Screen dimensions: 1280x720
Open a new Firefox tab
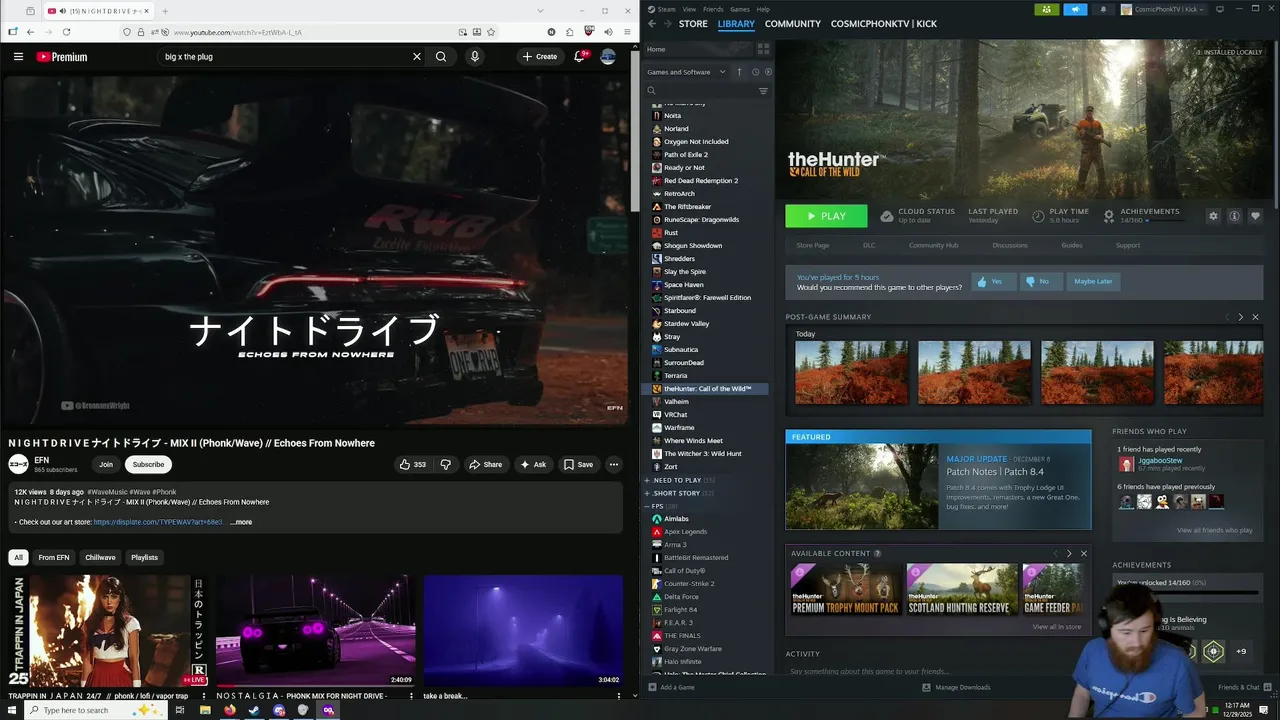165,11
